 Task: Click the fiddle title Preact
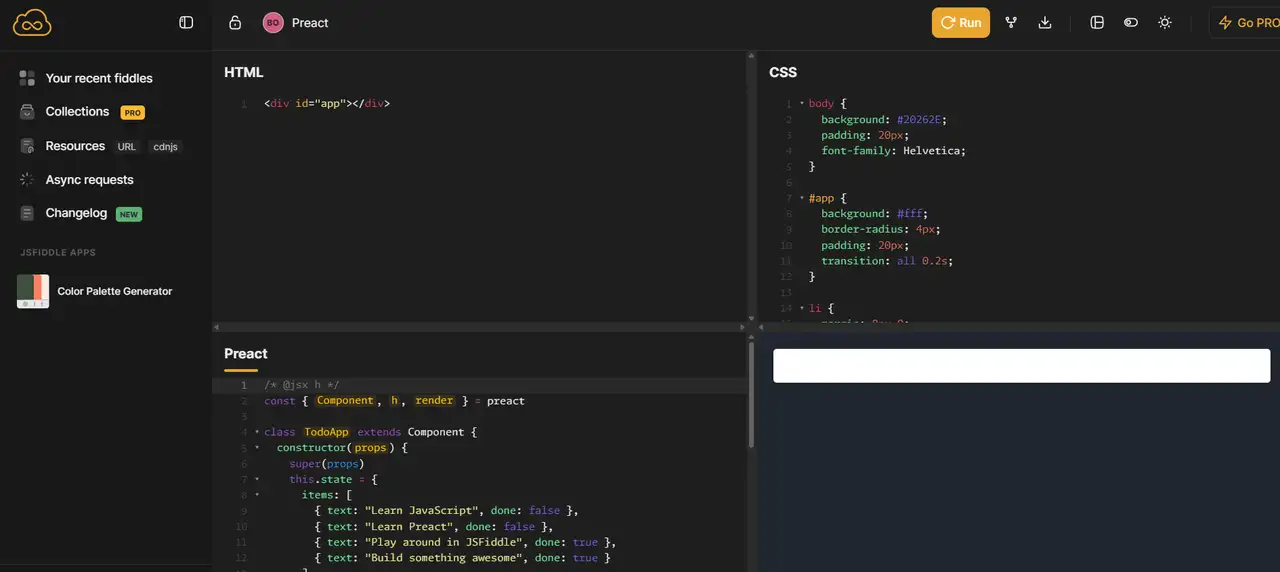click(x=310, y=23)
